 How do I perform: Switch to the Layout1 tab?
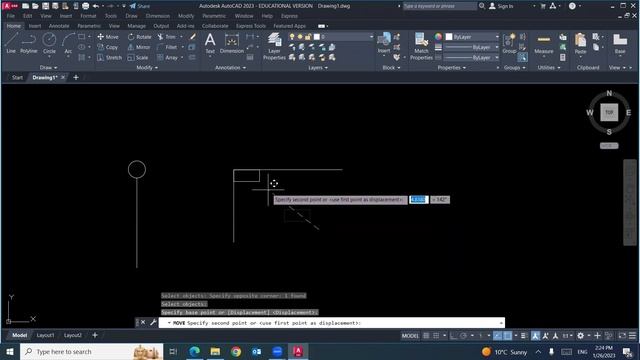coord(45,335)
